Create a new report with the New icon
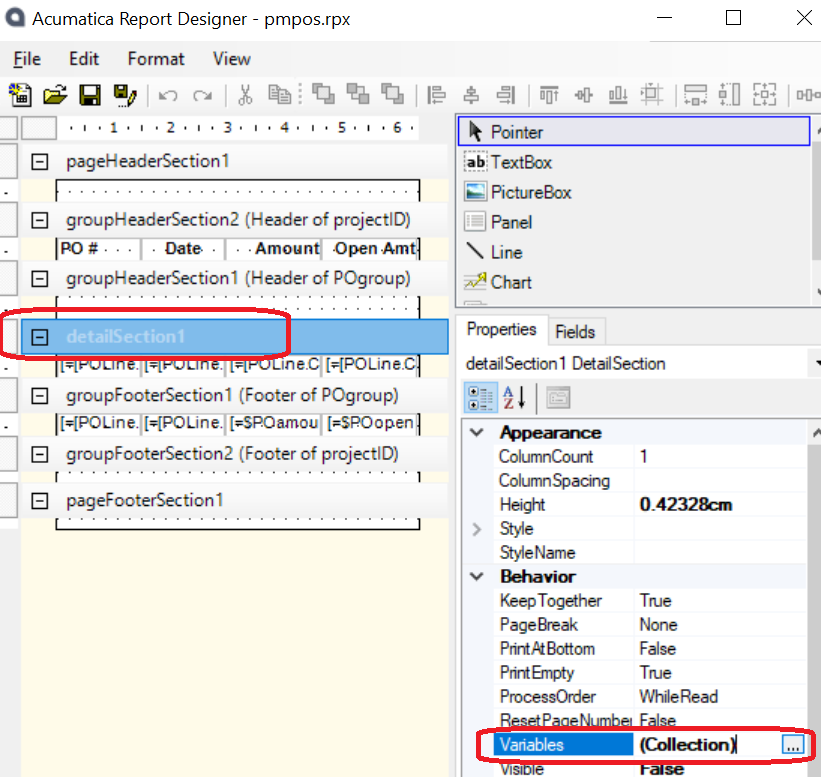Screen dimensions: 821x777 point(20,95)
